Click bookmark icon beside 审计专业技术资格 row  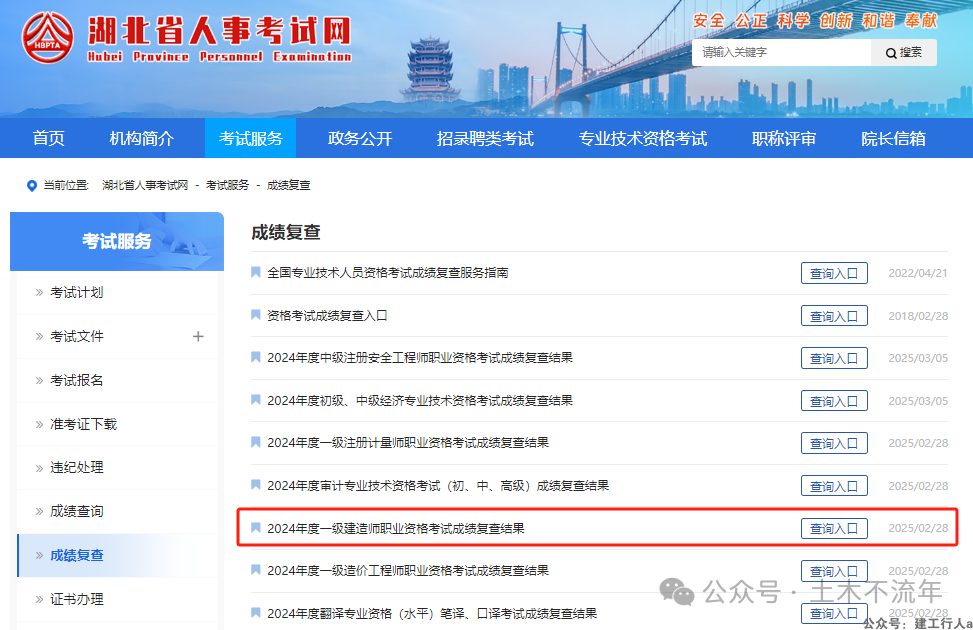(x=255, y=485)
